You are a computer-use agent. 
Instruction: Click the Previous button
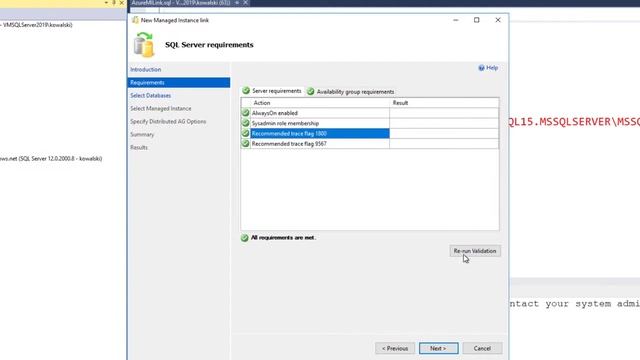(x=395, y=348)
